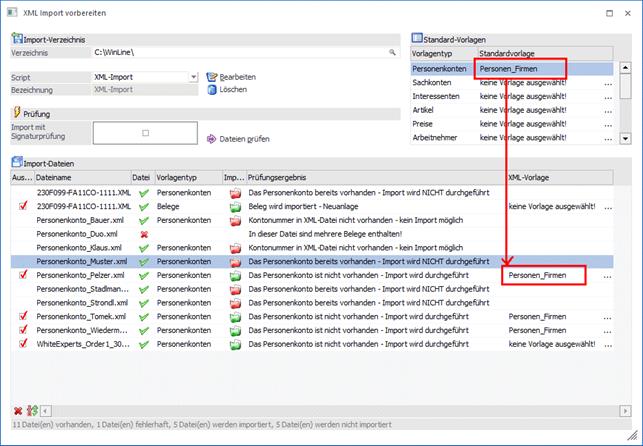Toggle the Import mit Signaturprüfung checkbox
The image size is (643, 446).
pyautogui.click(x=145, y=132)
